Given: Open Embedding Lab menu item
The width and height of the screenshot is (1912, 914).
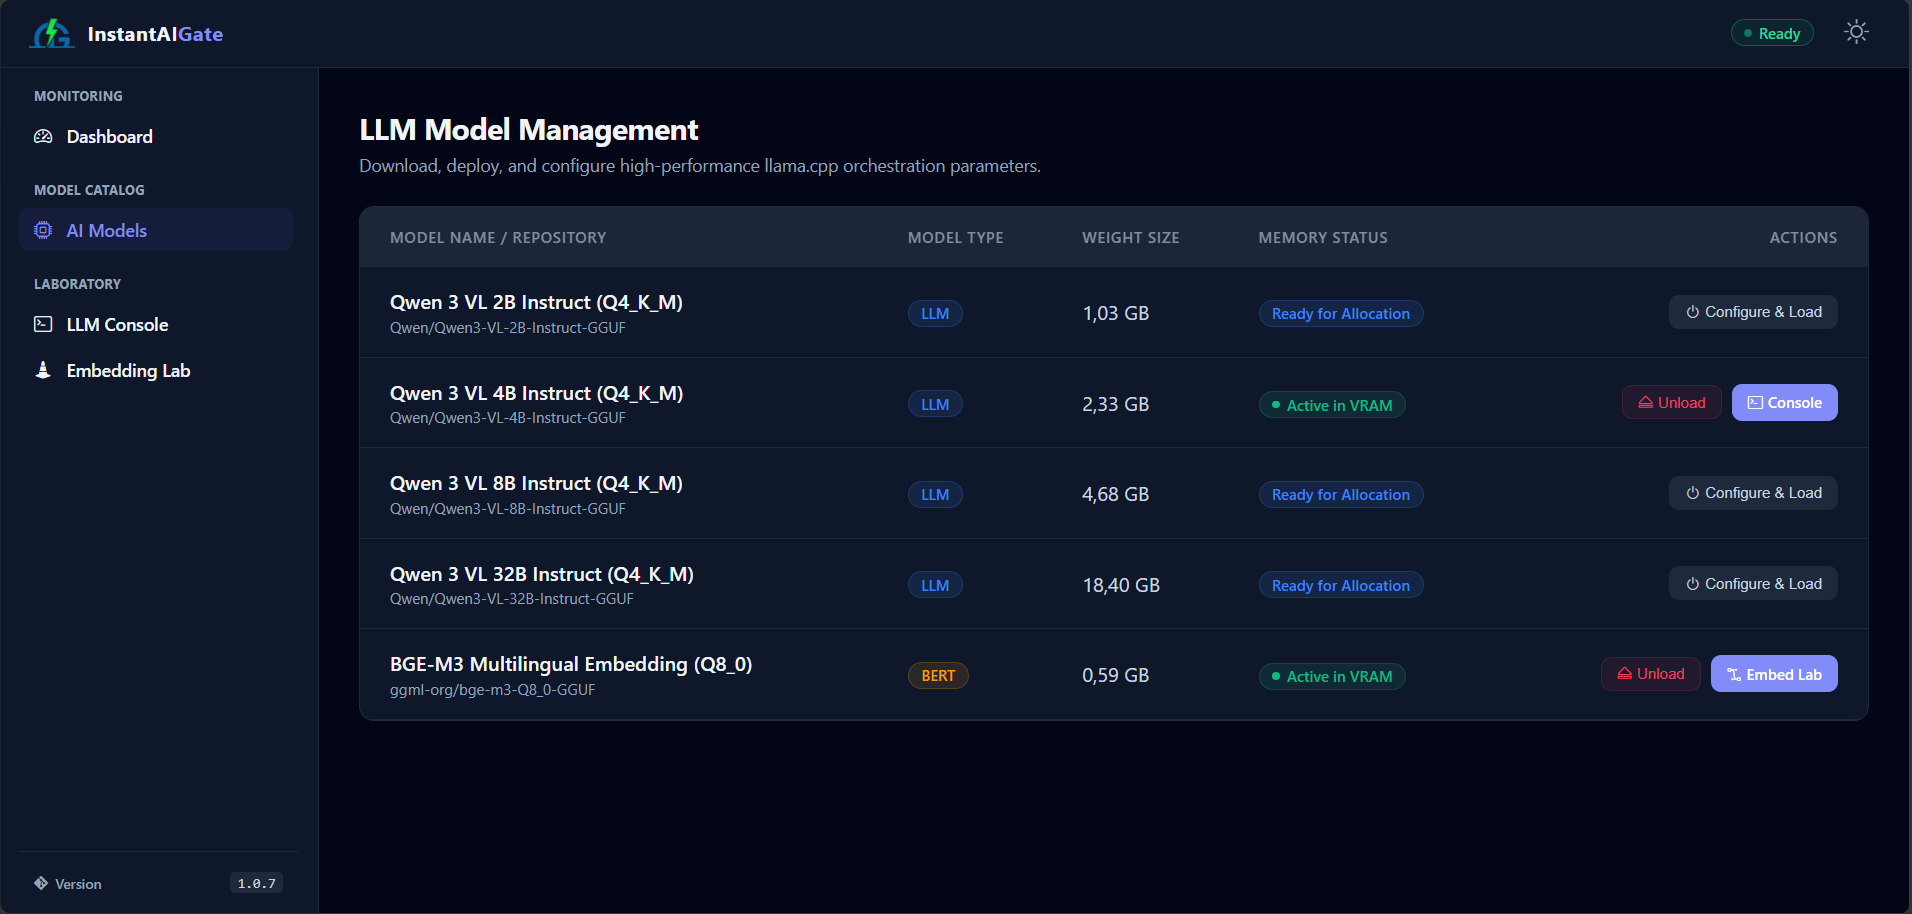Looking at the screenshot, I should 156,370.
